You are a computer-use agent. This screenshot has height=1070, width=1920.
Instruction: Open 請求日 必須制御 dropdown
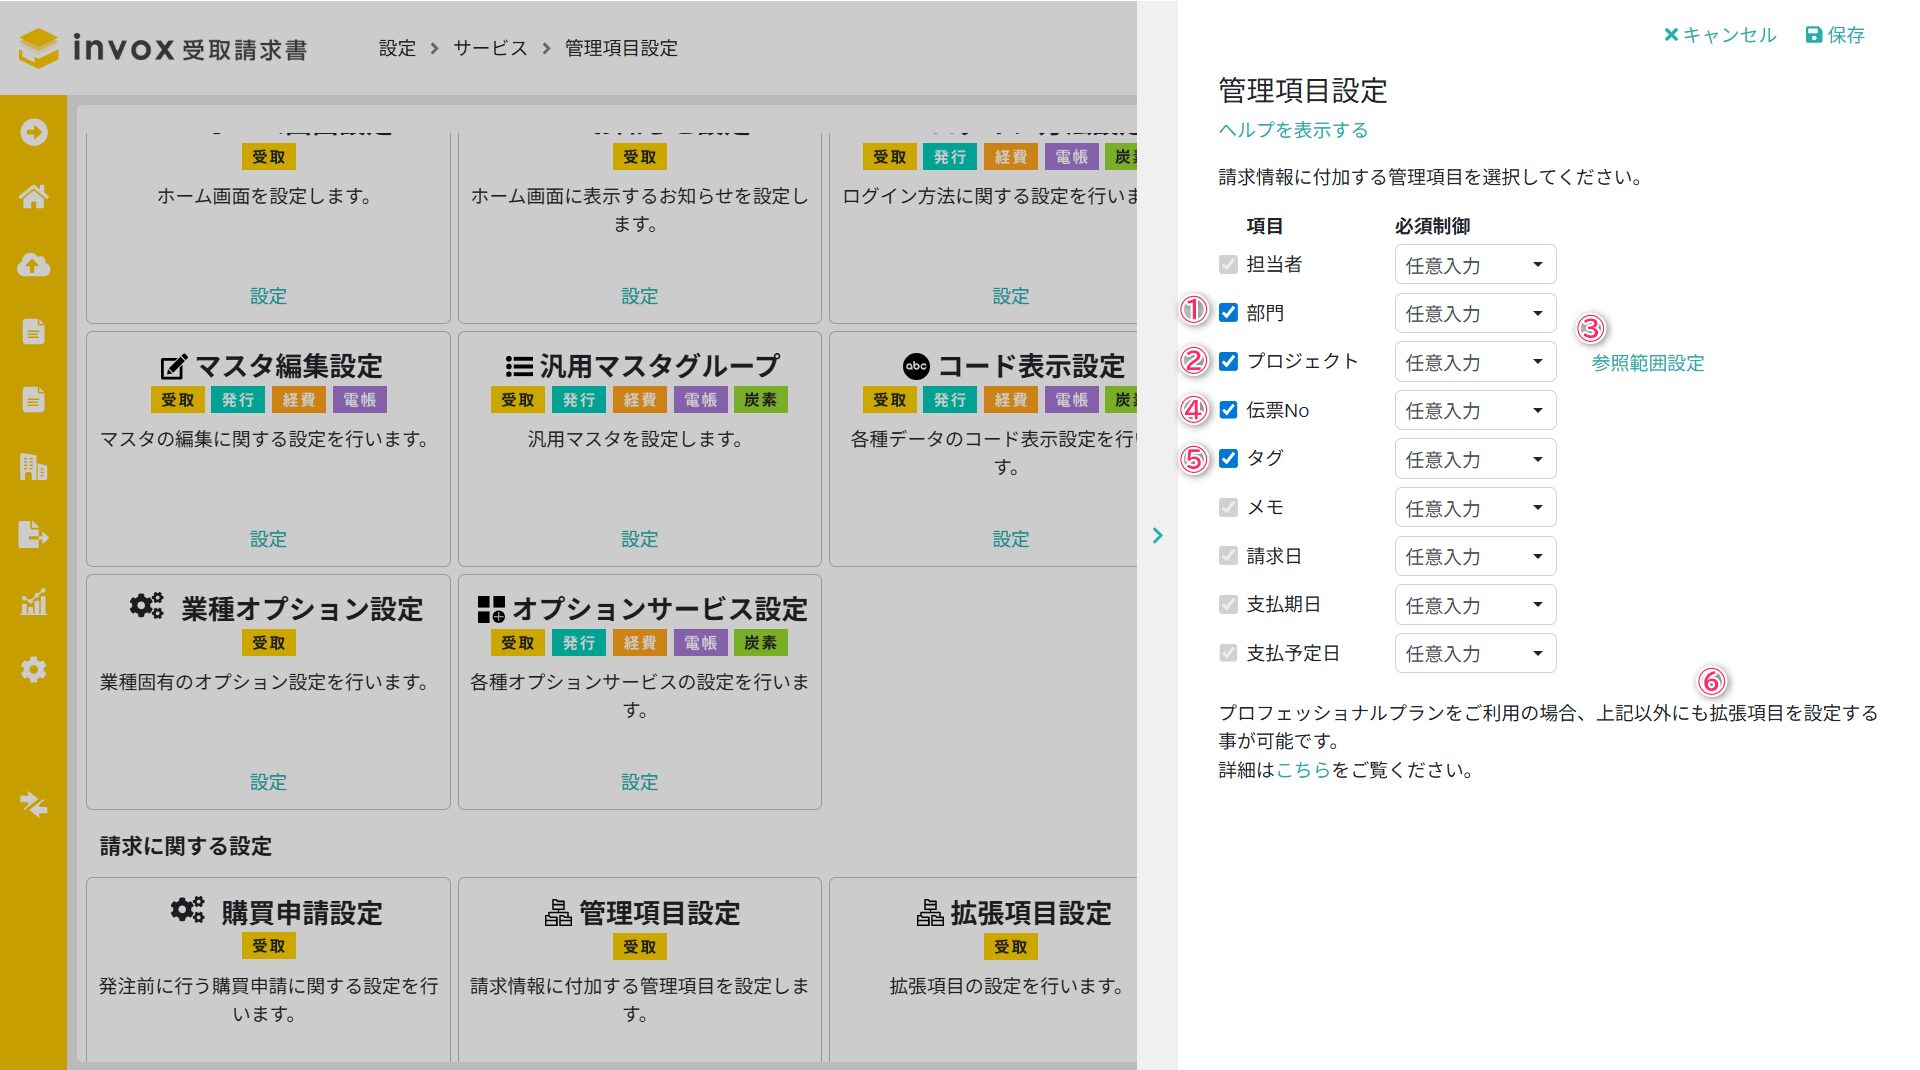[1475, 556]
